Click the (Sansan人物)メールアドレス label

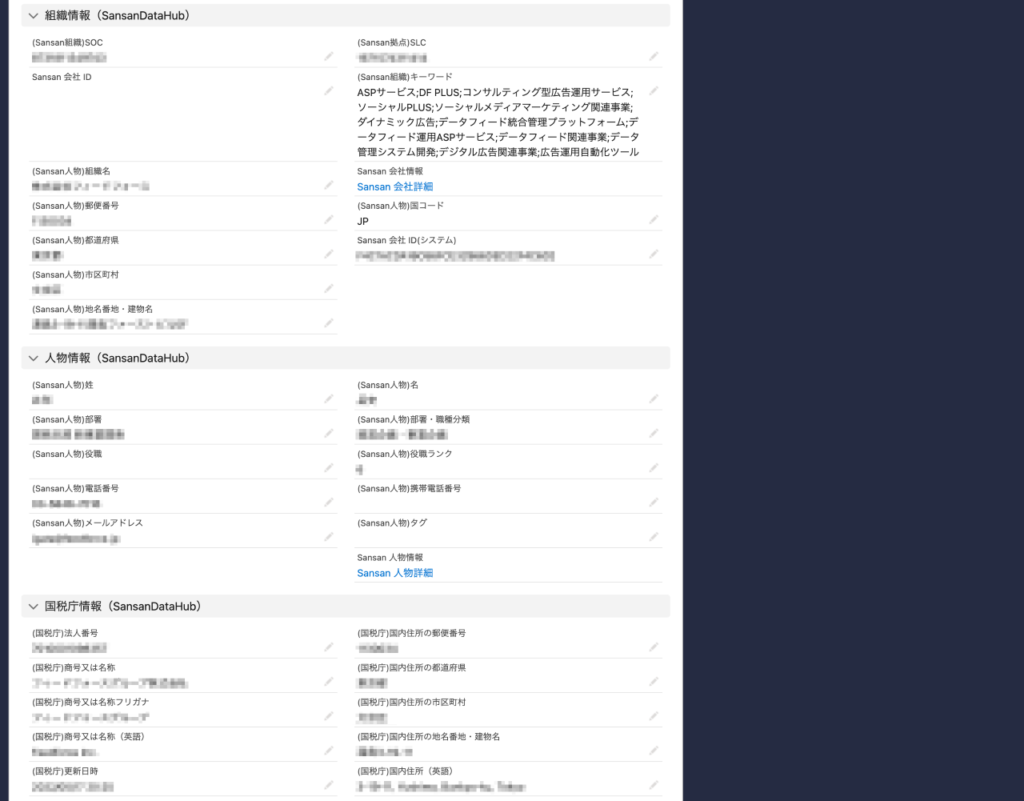click(87, 524)
